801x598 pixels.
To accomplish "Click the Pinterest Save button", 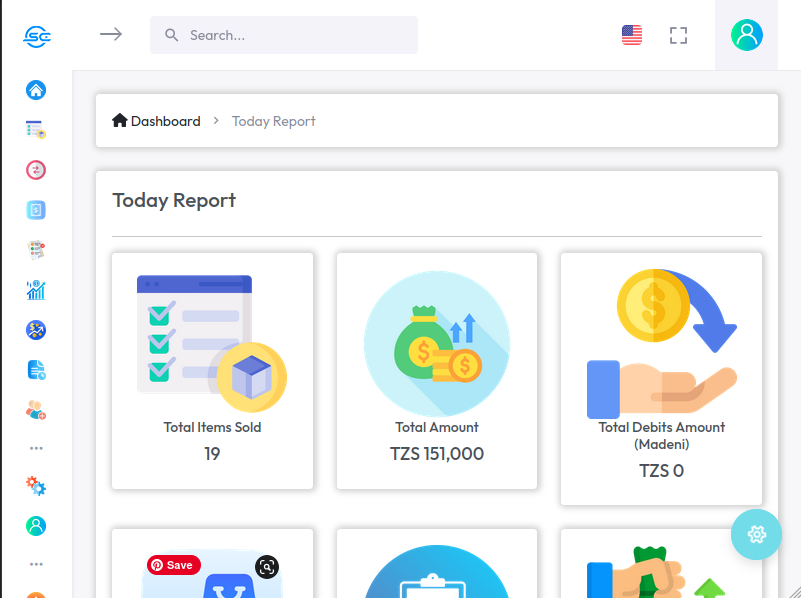I will [x=174, y=565].
